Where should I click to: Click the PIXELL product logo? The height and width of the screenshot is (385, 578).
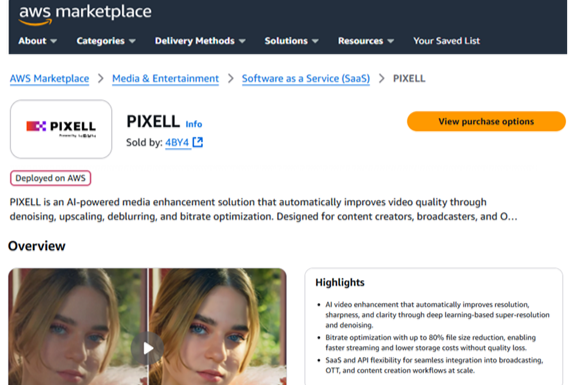click(x=61, y=129)
